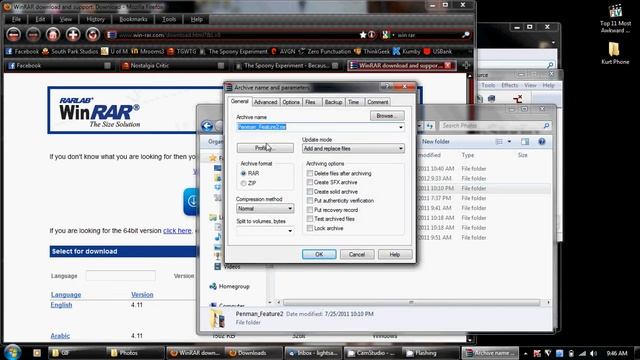Viewport: 640px width, 360px height.
Task: Open new tab button in Firefox
Action: tap(466, 65)
